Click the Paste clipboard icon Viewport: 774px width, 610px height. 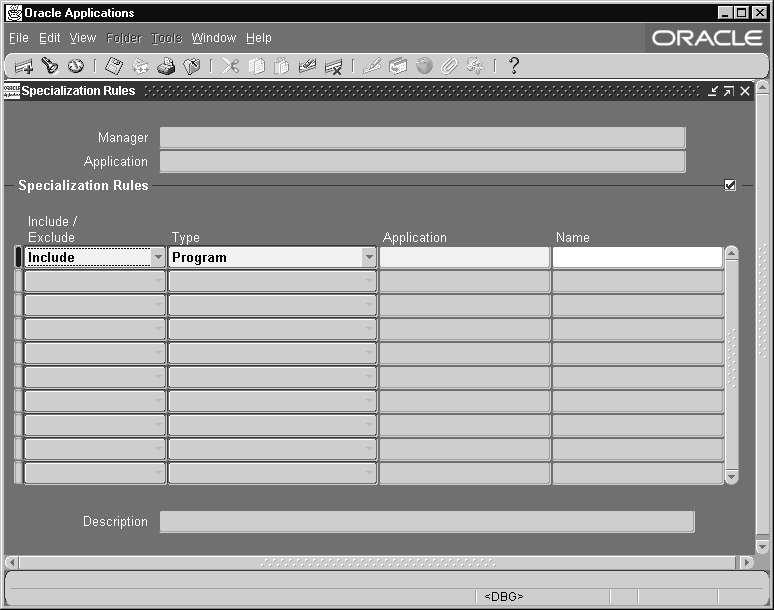click(x=281, y=66)
